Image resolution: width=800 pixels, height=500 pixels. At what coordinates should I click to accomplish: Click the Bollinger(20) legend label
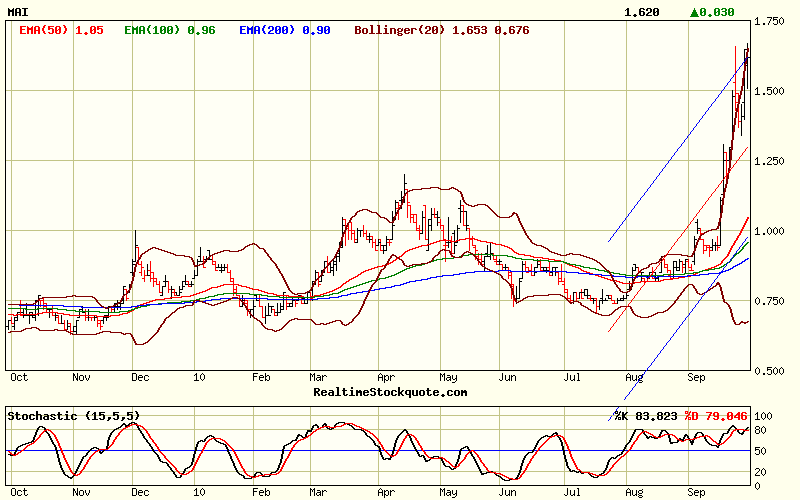(442, 30)
